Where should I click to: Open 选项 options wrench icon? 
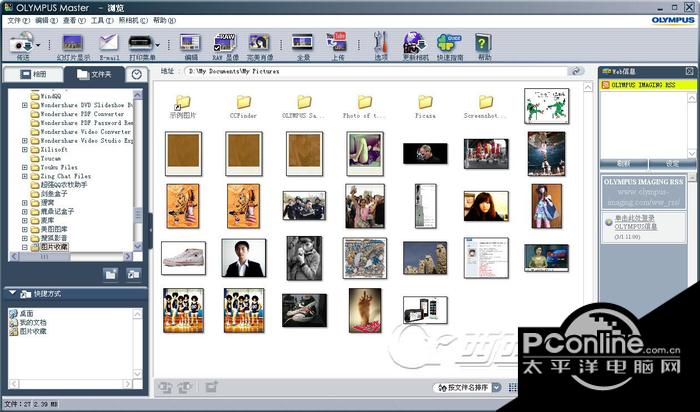coord(380,43)
